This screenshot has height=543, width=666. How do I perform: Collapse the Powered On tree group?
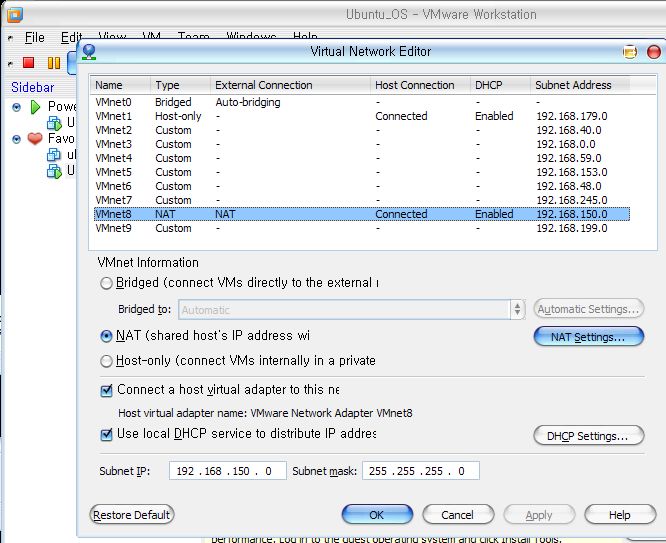click(17, 107)
